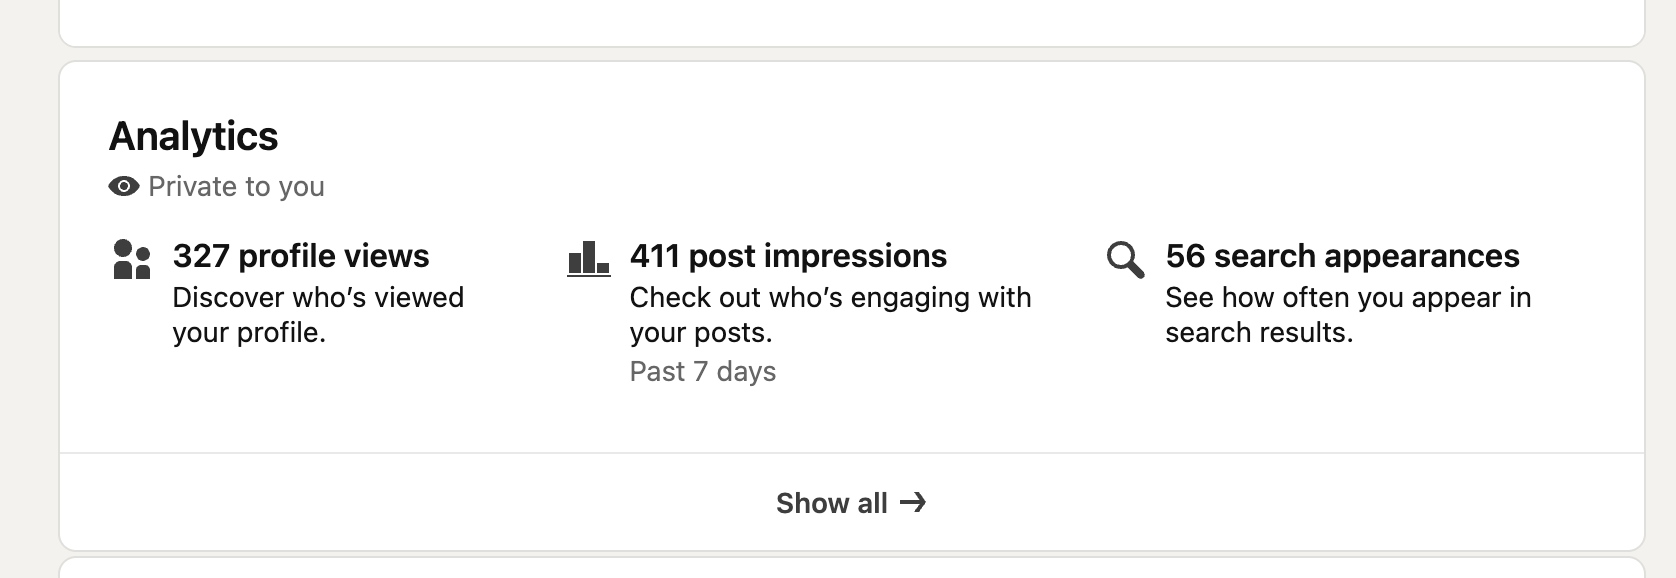This screenshot has width=1676, height=578.
Task: Click the Analytics section heading
Action: (x=193, y=136)
